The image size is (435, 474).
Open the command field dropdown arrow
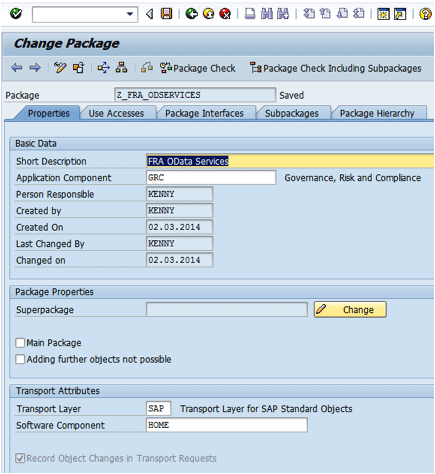130,14
